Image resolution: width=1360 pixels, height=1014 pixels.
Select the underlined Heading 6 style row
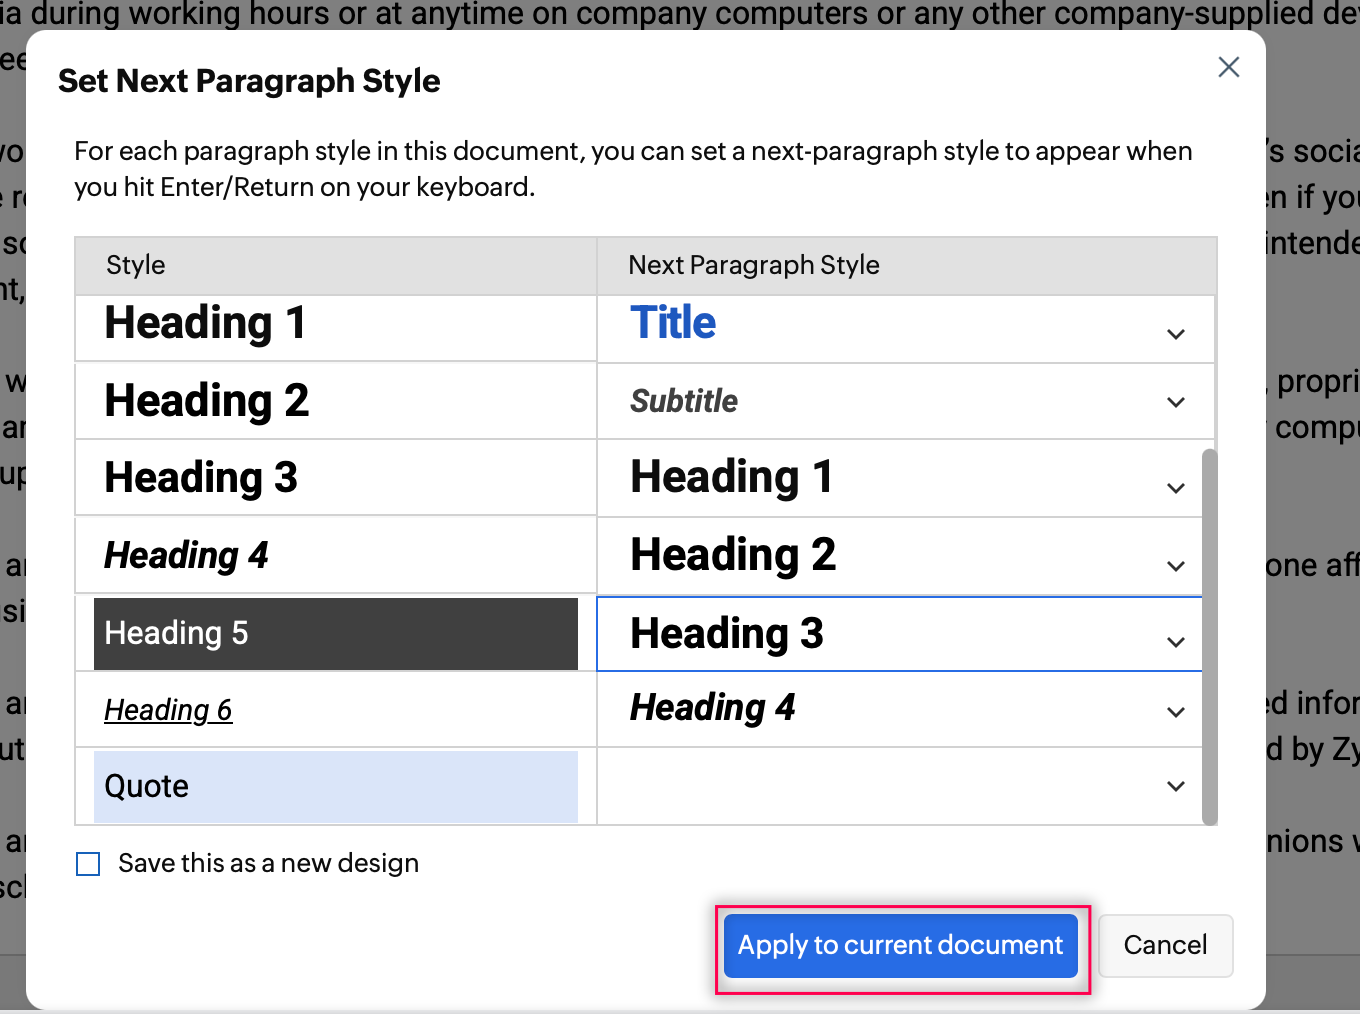point(335,710)
